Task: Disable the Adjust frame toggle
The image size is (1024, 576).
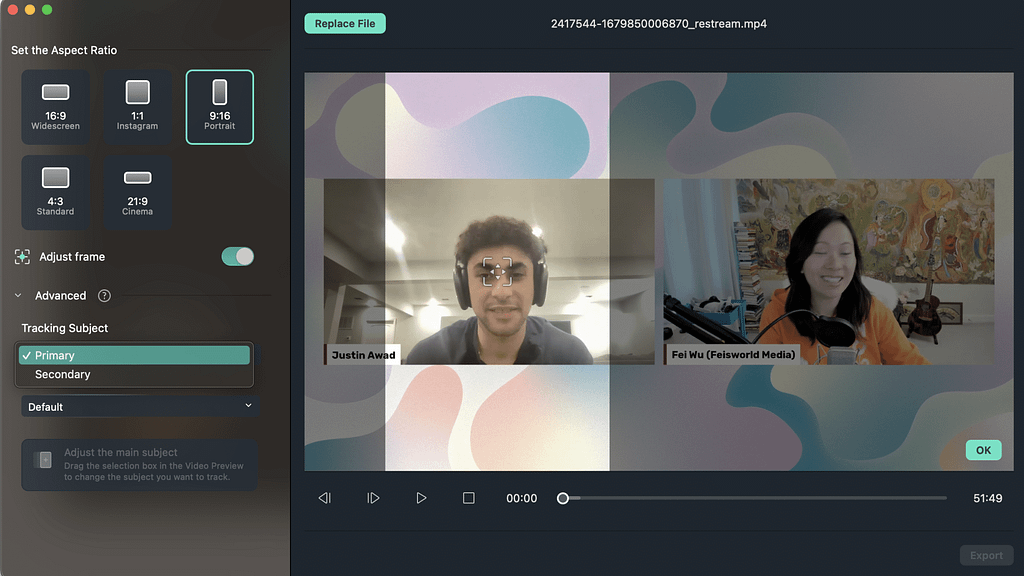Action: point(237,257)
